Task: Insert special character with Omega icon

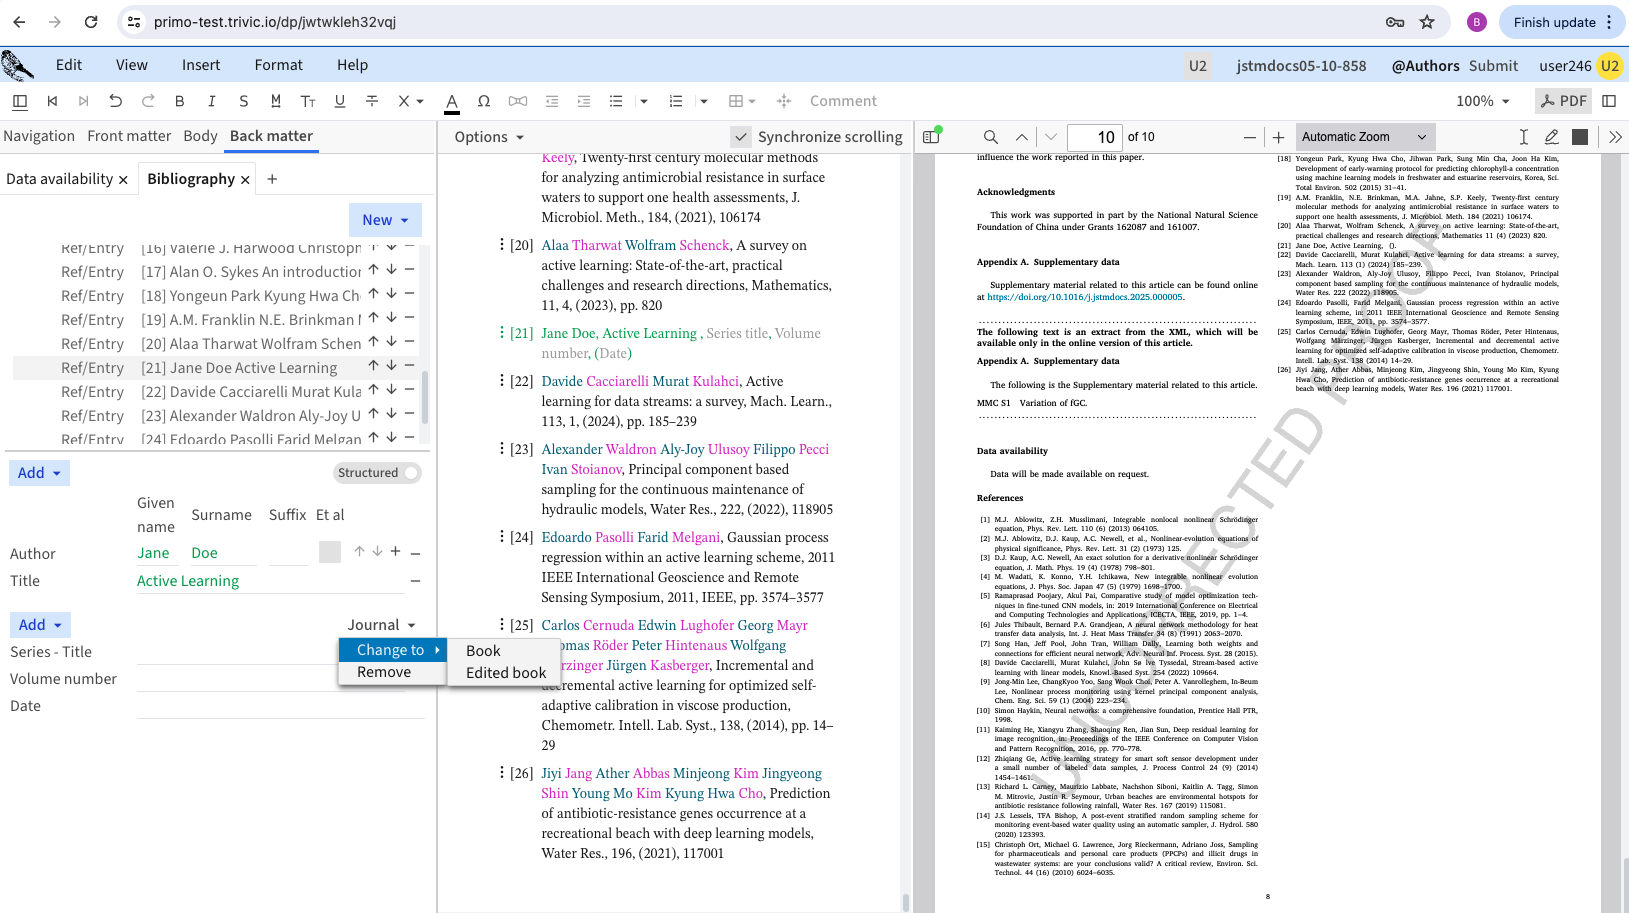Action: point(484,101)
